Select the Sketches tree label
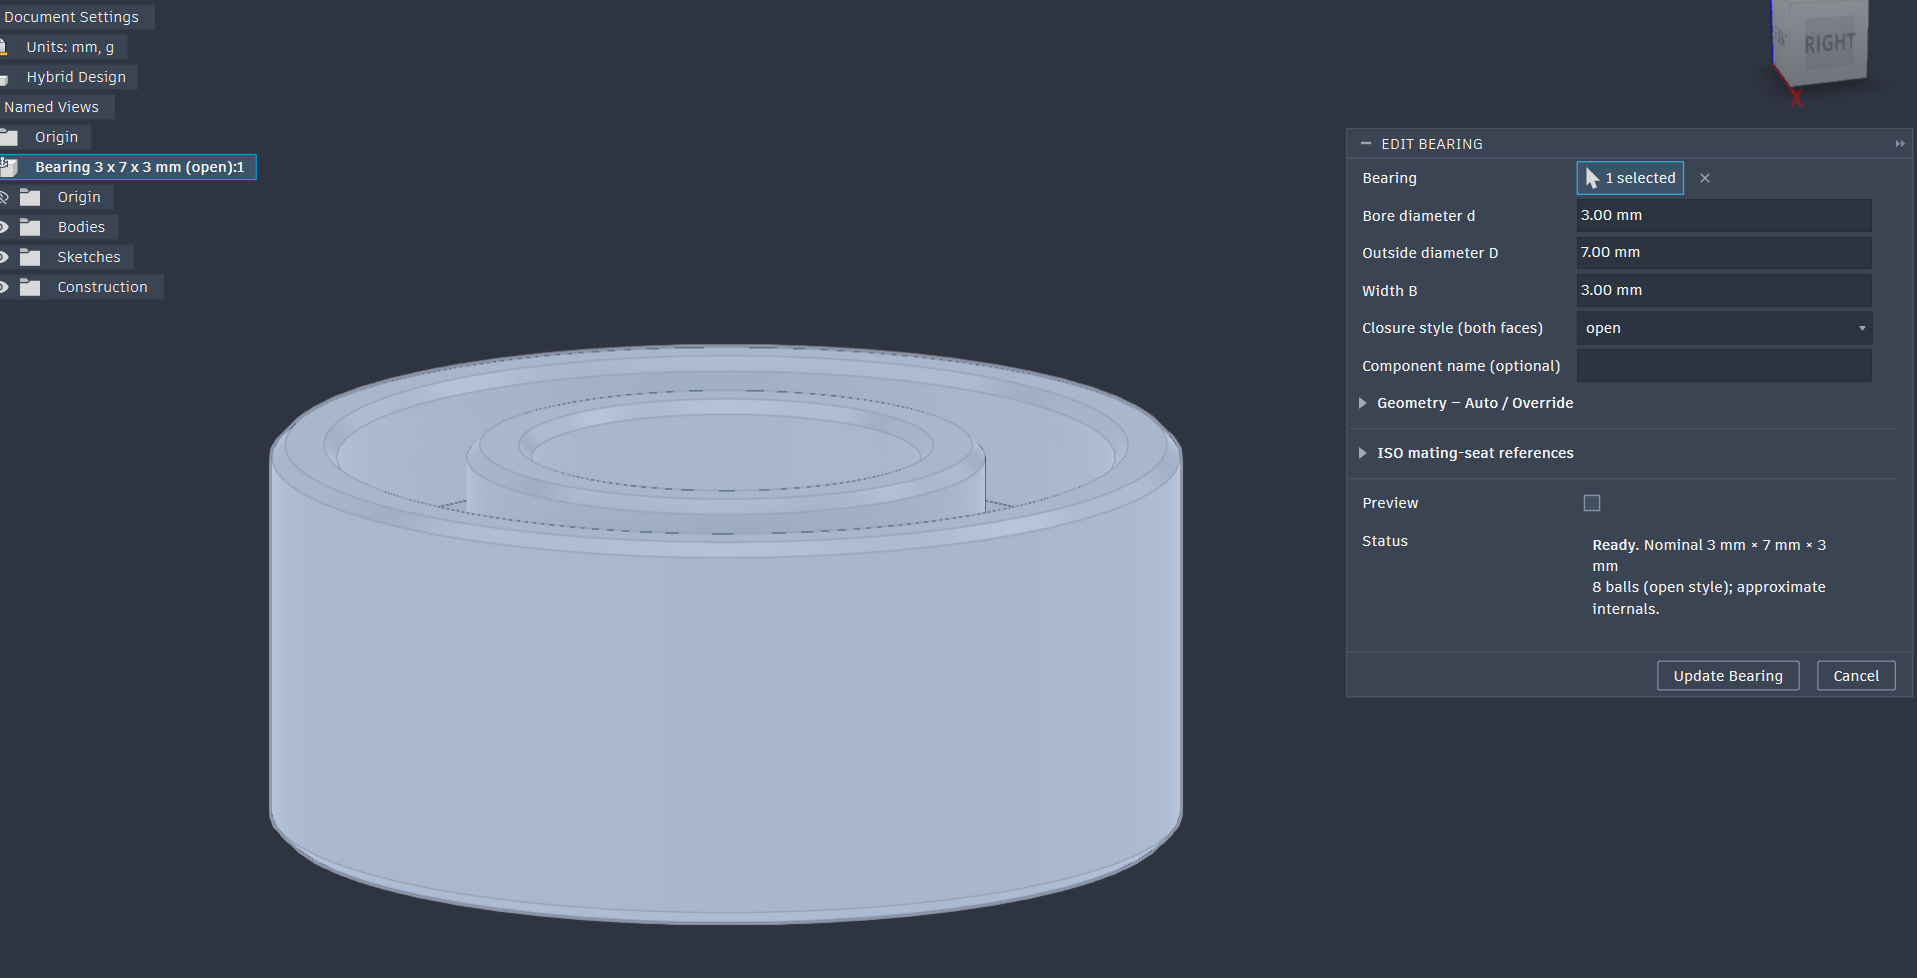Viewport: 1917px width, 978px height. pos(89,257)
